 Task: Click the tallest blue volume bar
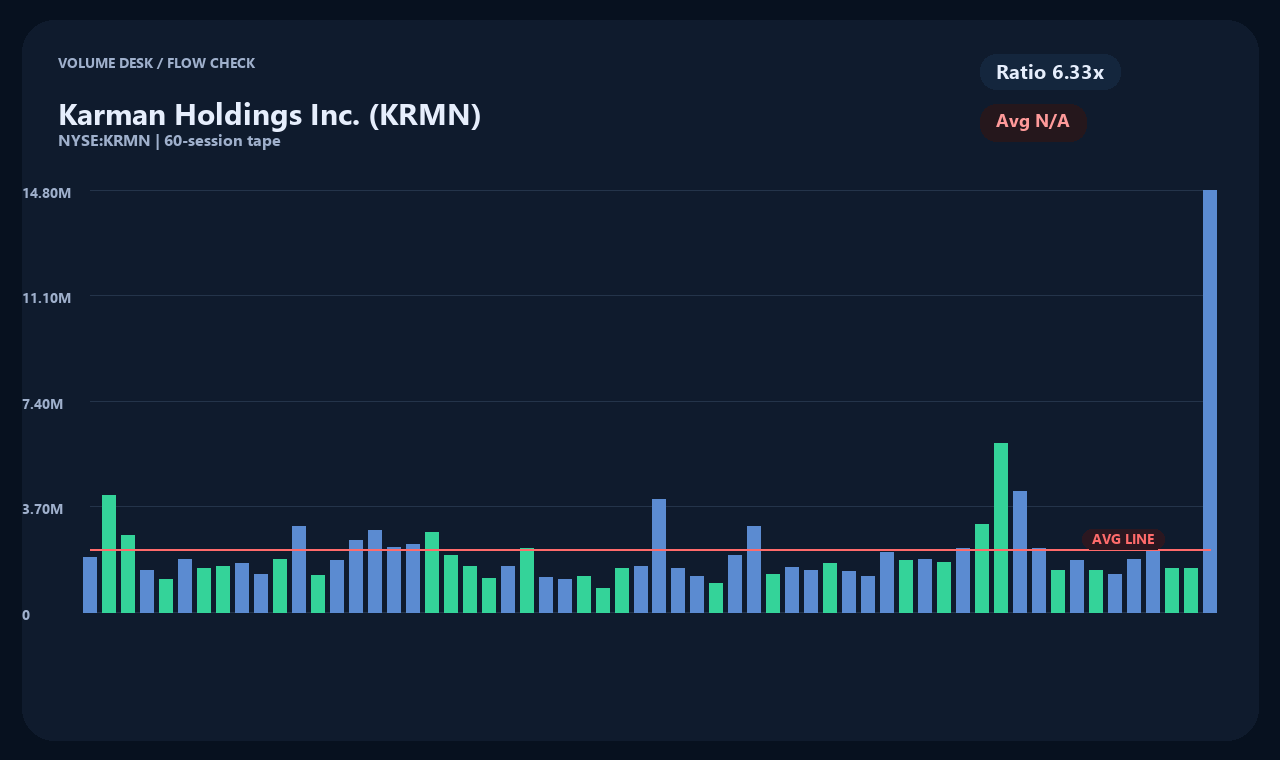pos(1210,401)
